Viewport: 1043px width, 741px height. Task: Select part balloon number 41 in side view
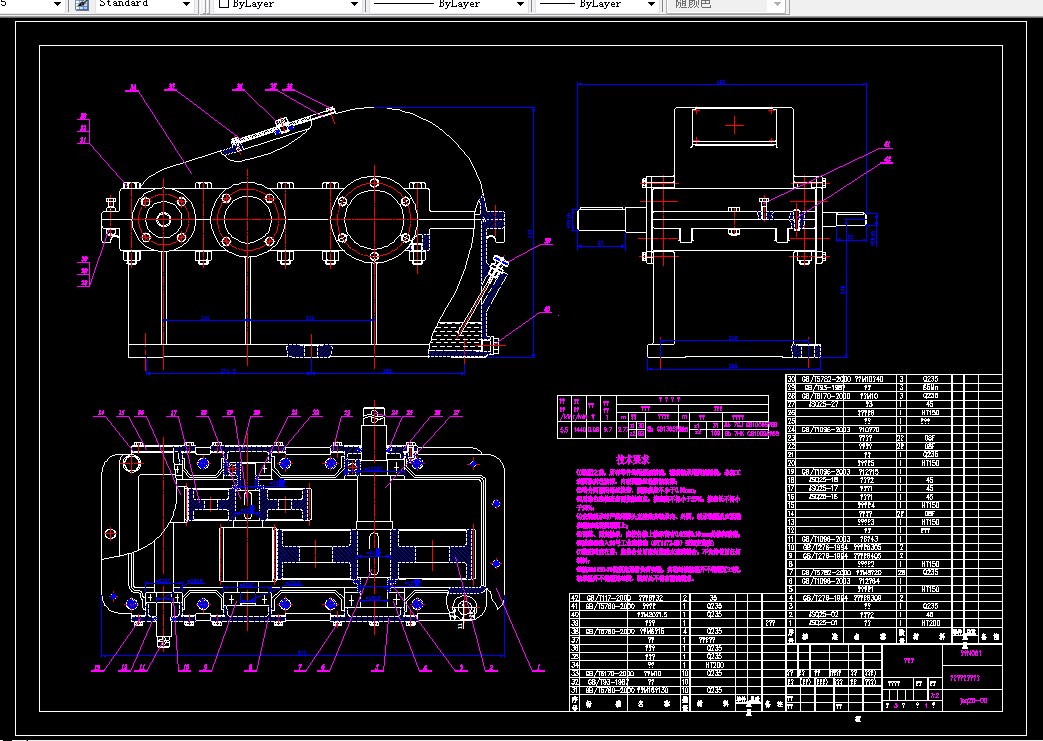(887, 144)
